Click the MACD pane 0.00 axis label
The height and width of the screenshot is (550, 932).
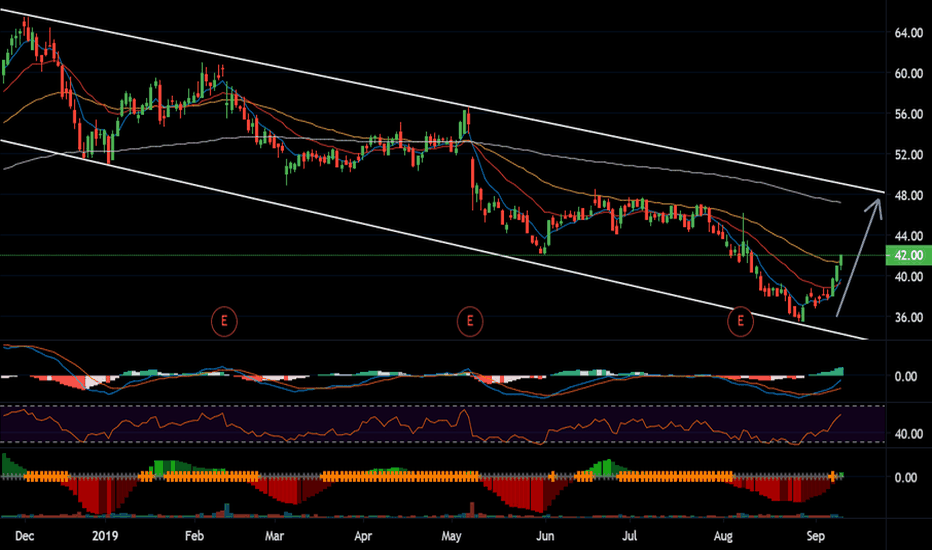906,376
